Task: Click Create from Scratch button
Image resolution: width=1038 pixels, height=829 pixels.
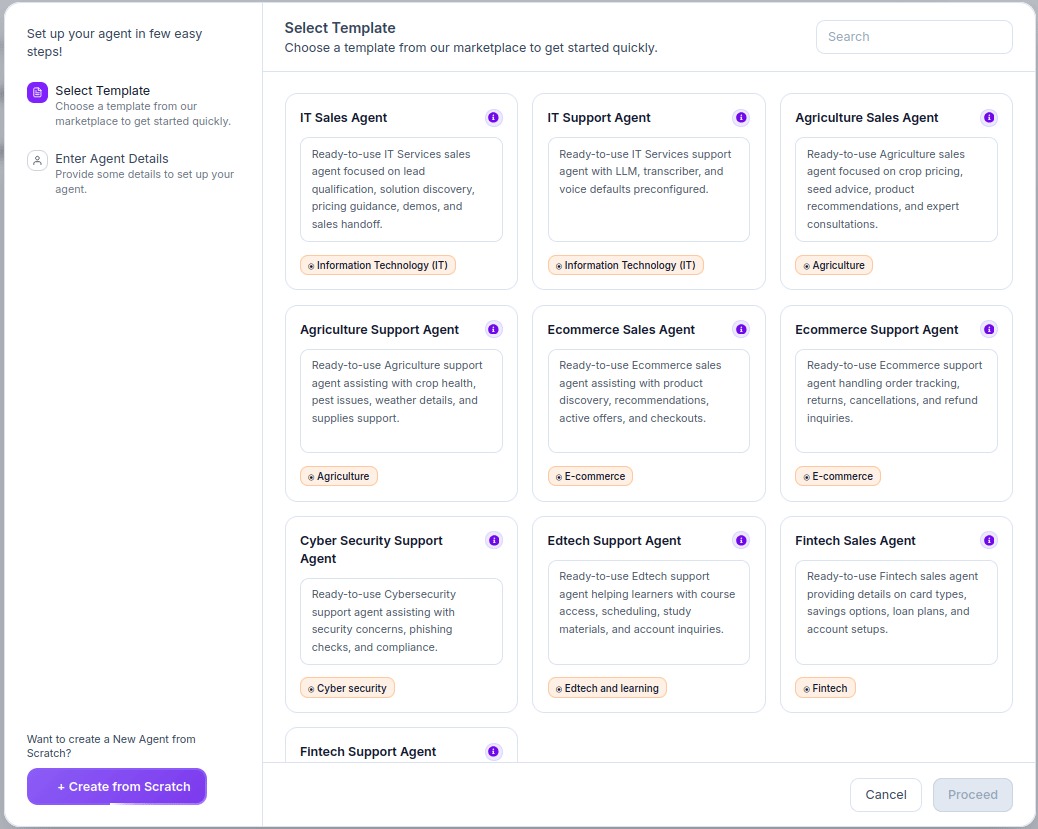Action: pyautogui.click(x=117, y=787)
